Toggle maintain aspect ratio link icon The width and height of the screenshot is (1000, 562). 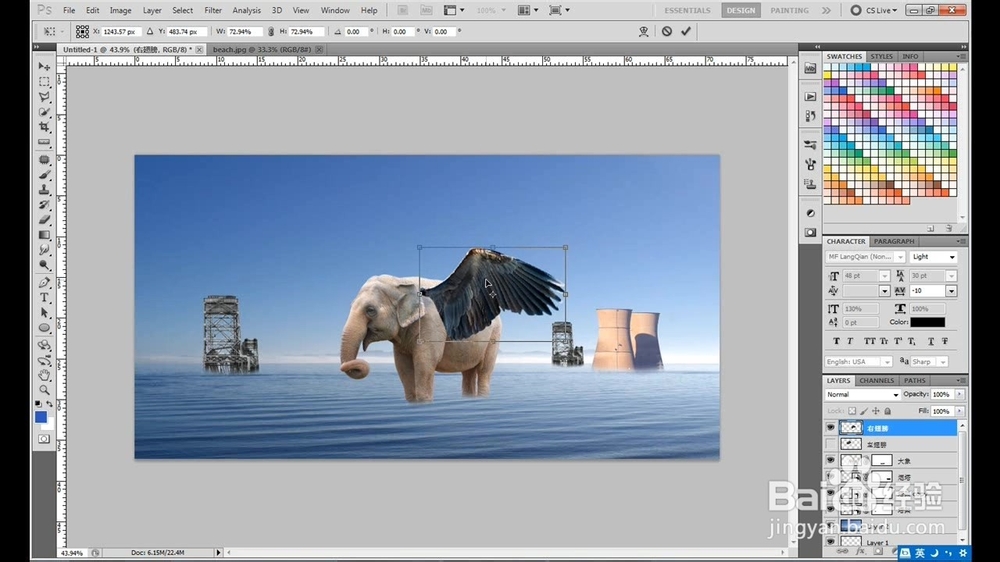click(x=271, y=31)
